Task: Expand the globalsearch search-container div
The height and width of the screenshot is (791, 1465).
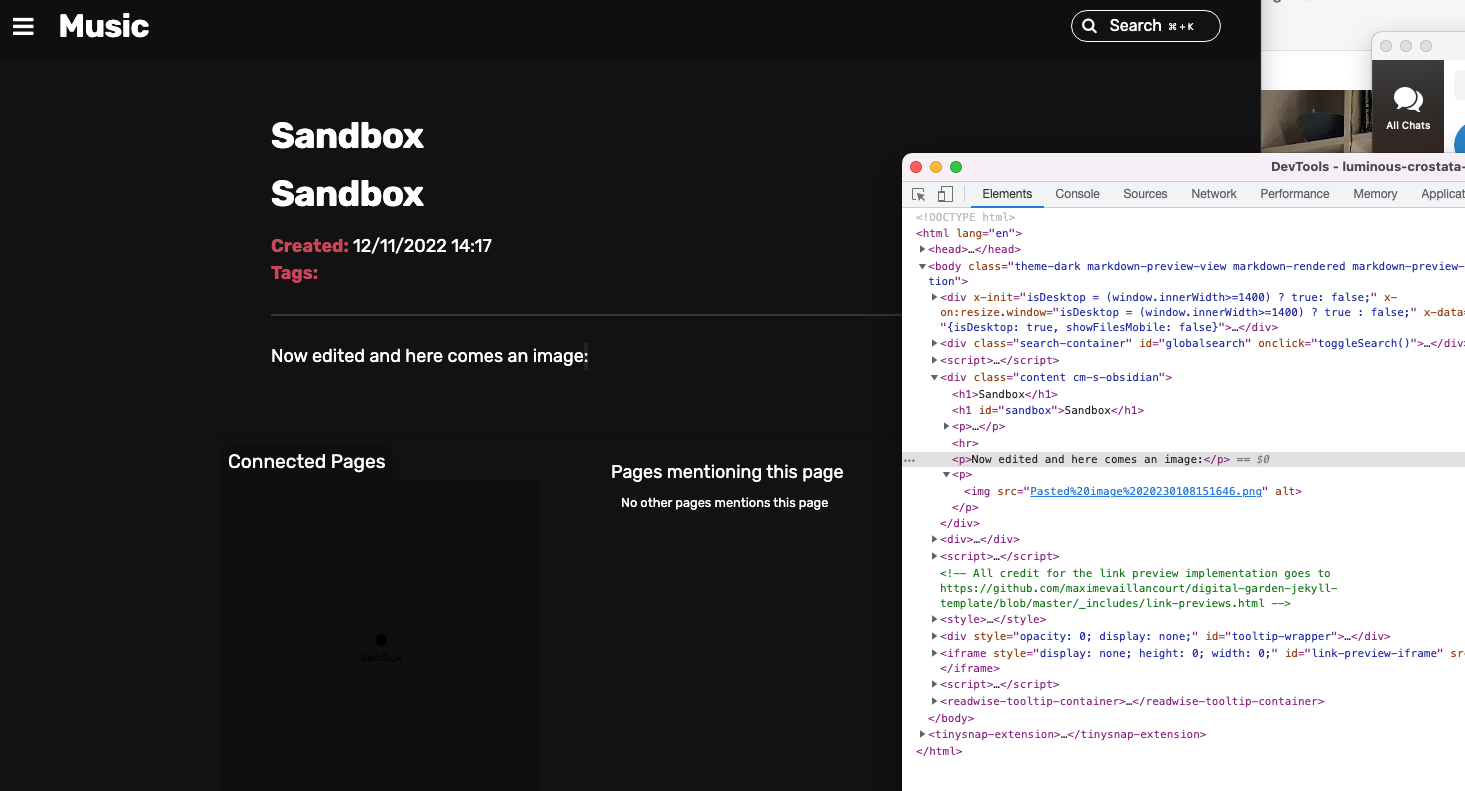Action: 934,343
